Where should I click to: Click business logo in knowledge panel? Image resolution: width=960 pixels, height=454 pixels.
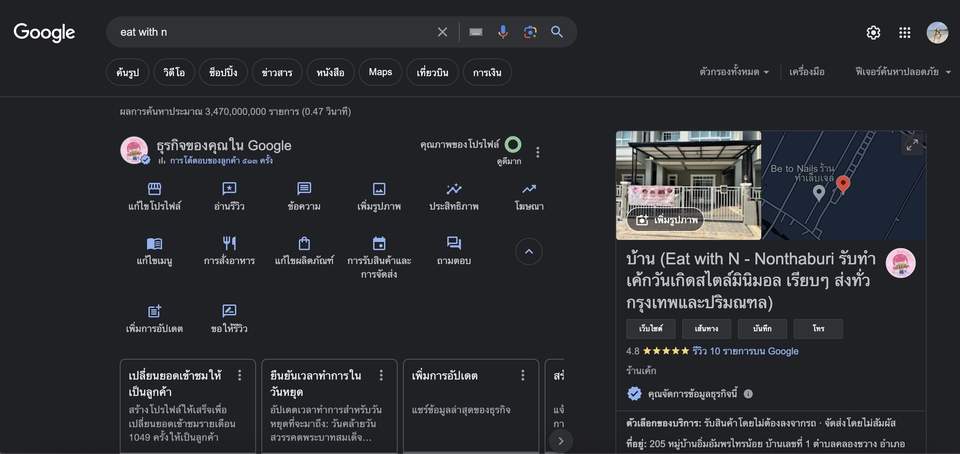[901, 263]
